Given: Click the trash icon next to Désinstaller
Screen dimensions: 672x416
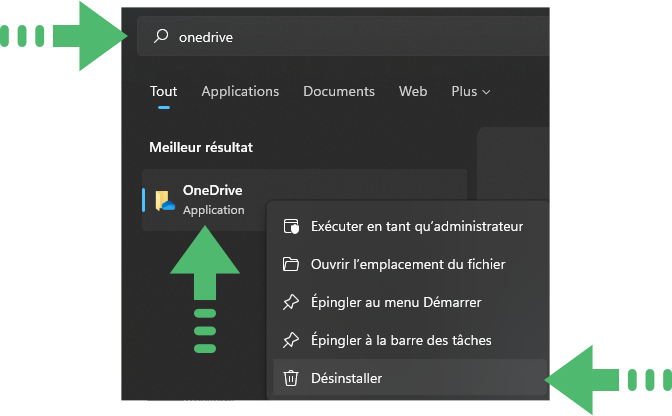Looking at the screenshot, I should pos(291,378).
